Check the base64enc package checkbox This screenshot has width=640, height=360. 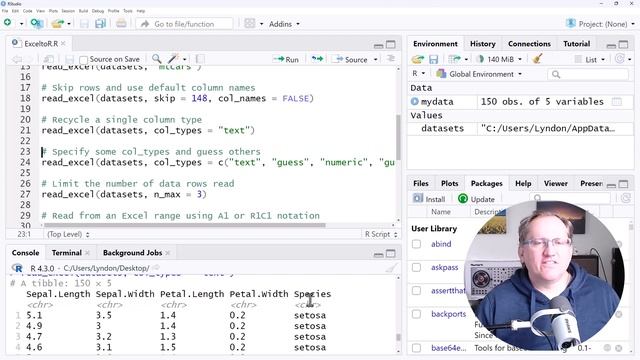416,348
